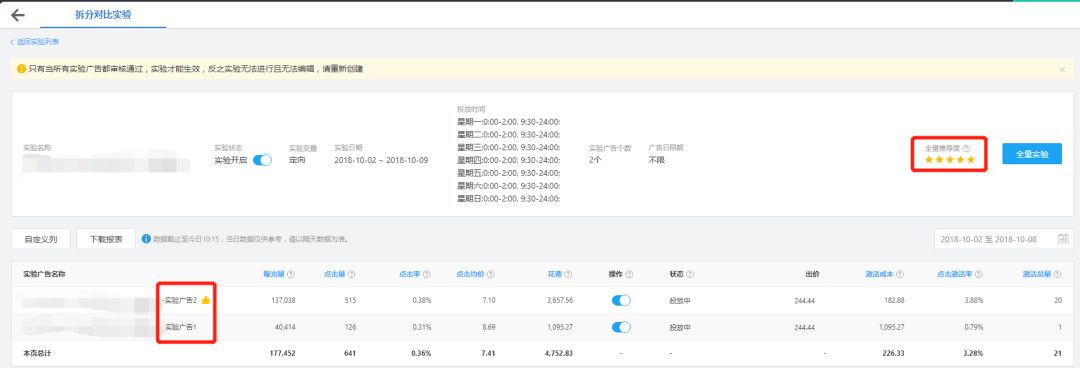Click the five-star recommendation rating
The height and width of the screenshot is (368, 1080).
coord(950,160)
